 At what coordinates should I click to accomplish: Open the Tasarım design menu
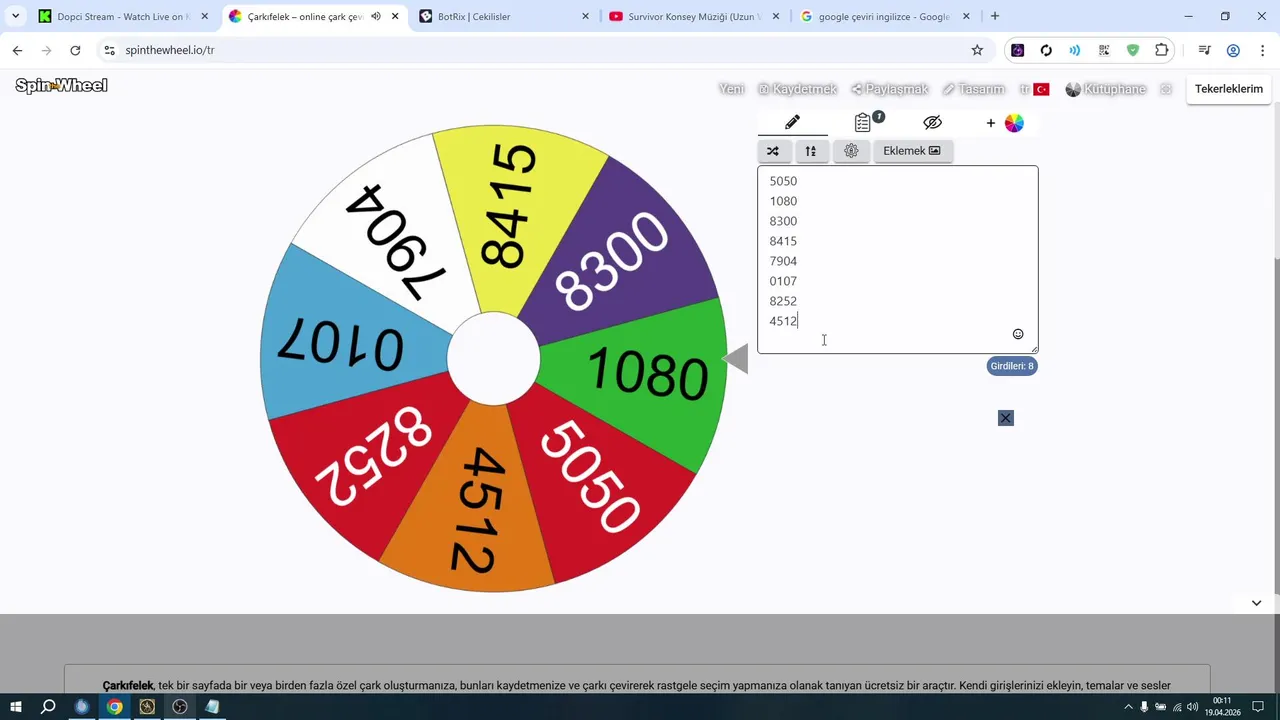(973, 89)
